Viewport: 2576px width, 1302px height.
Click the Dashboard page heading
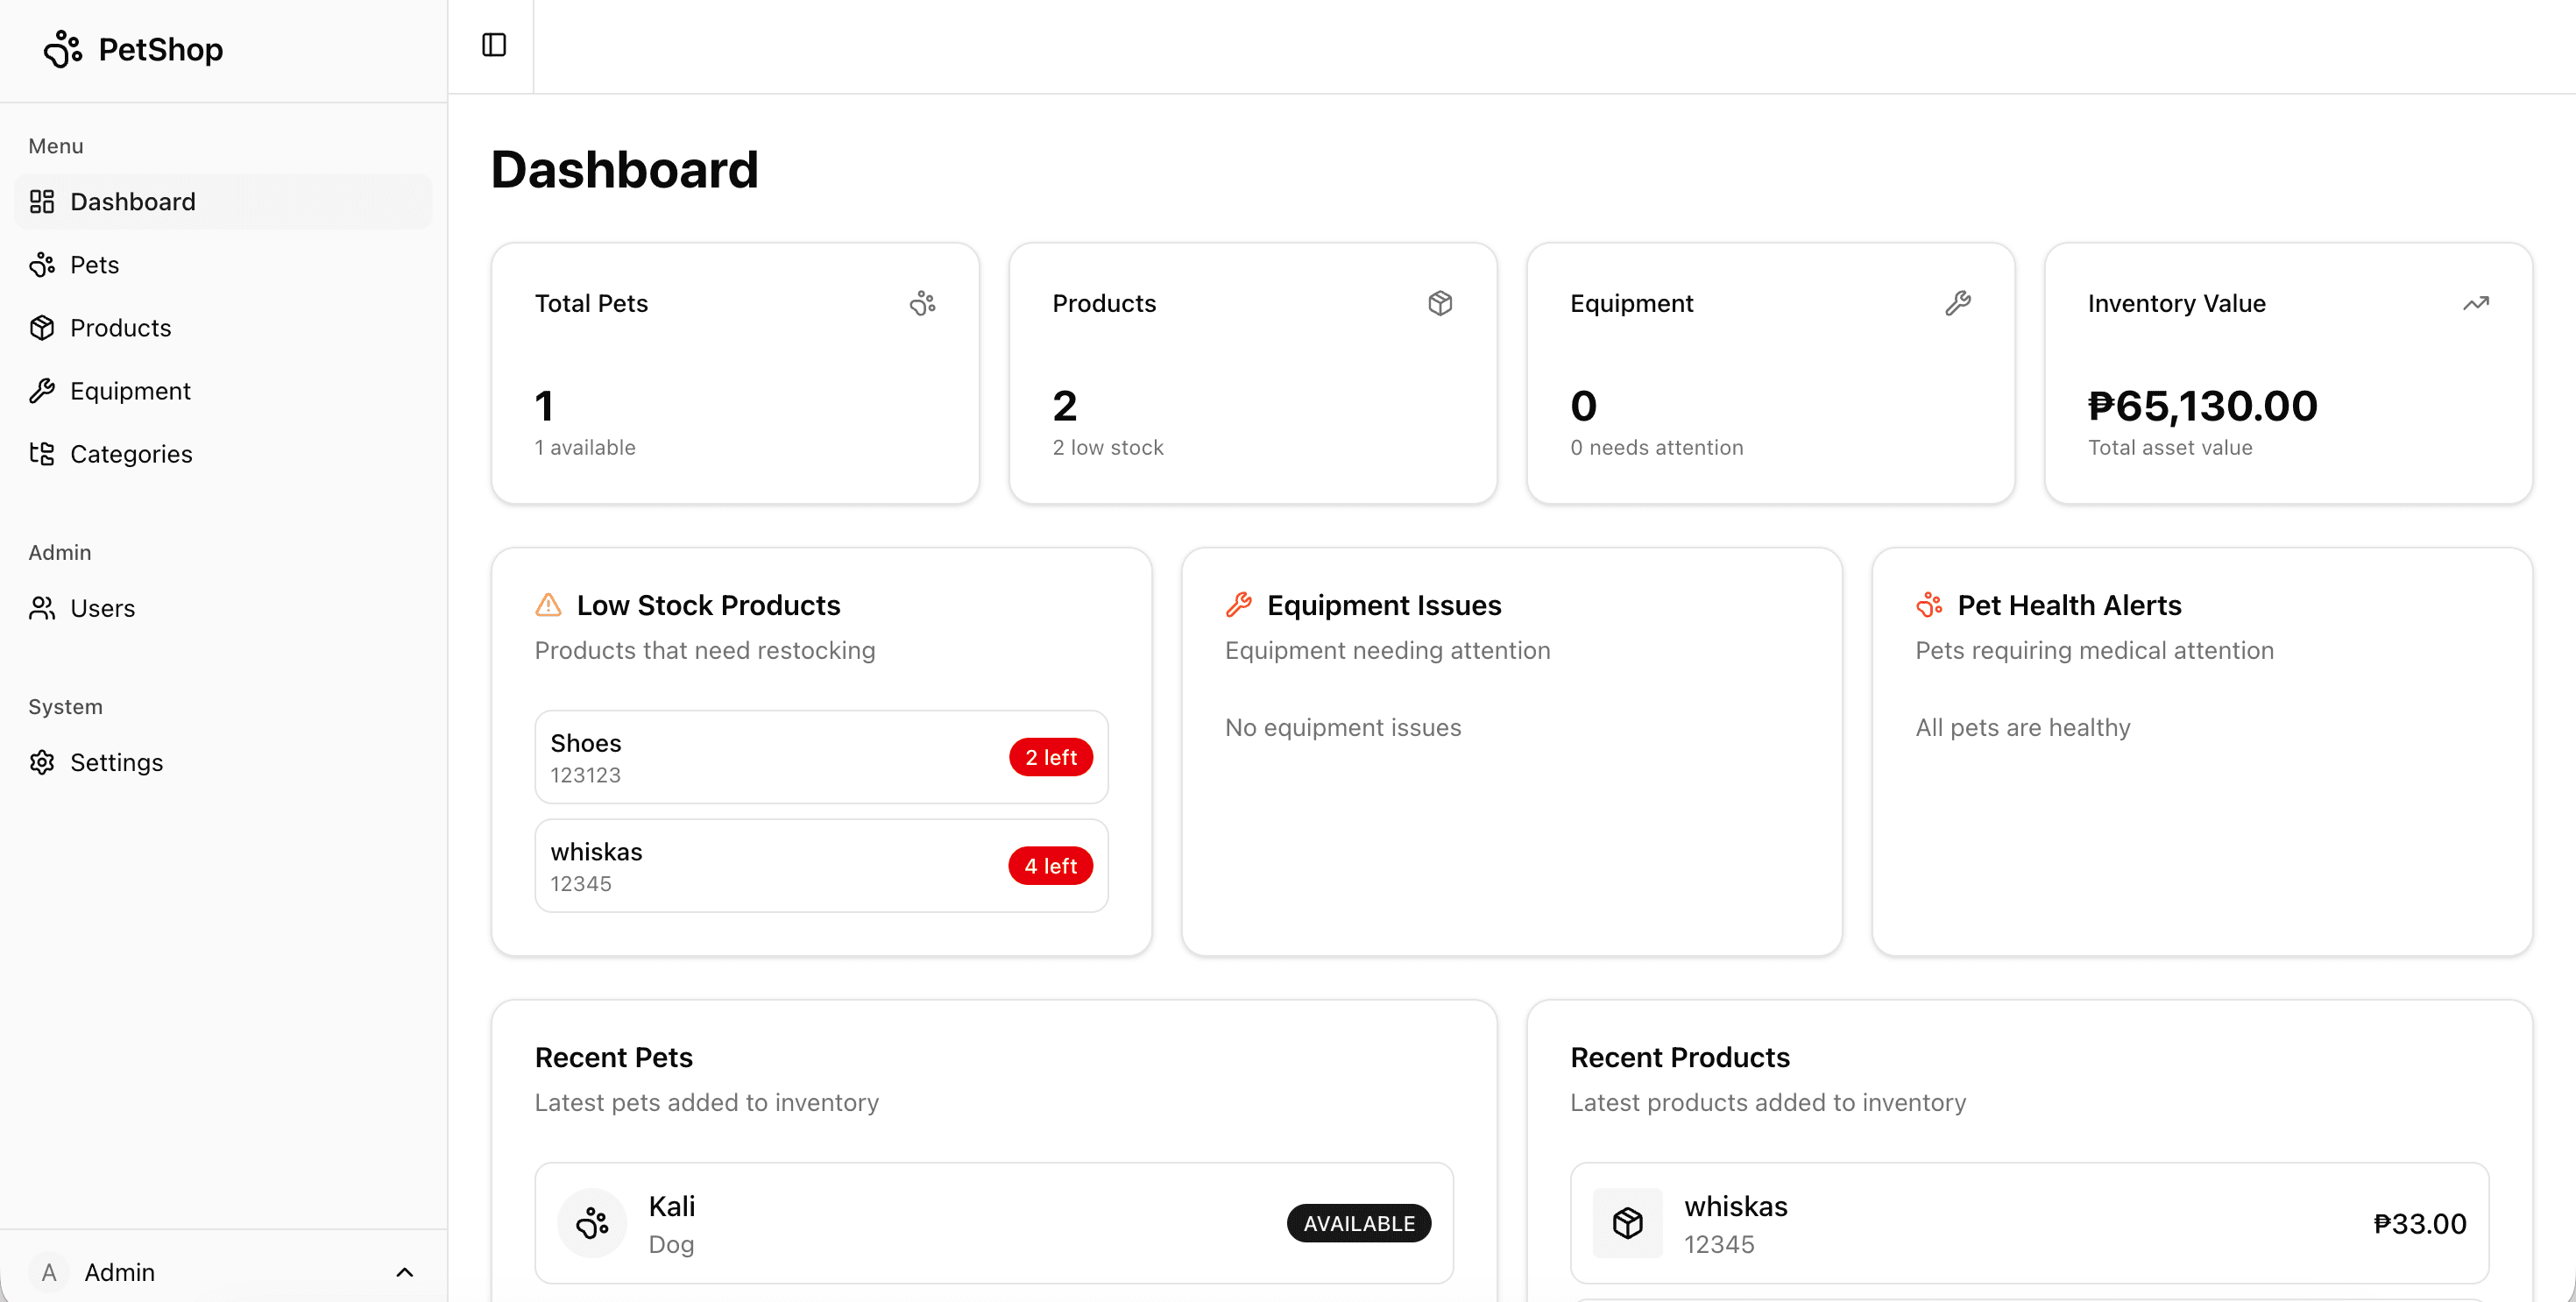point(625,169)
